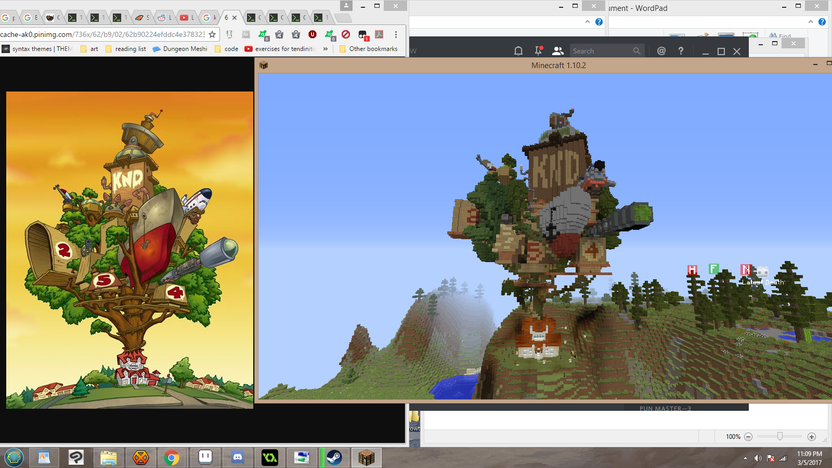
Task: Open Discord's pinned messages icon
Action: (538, 50)
